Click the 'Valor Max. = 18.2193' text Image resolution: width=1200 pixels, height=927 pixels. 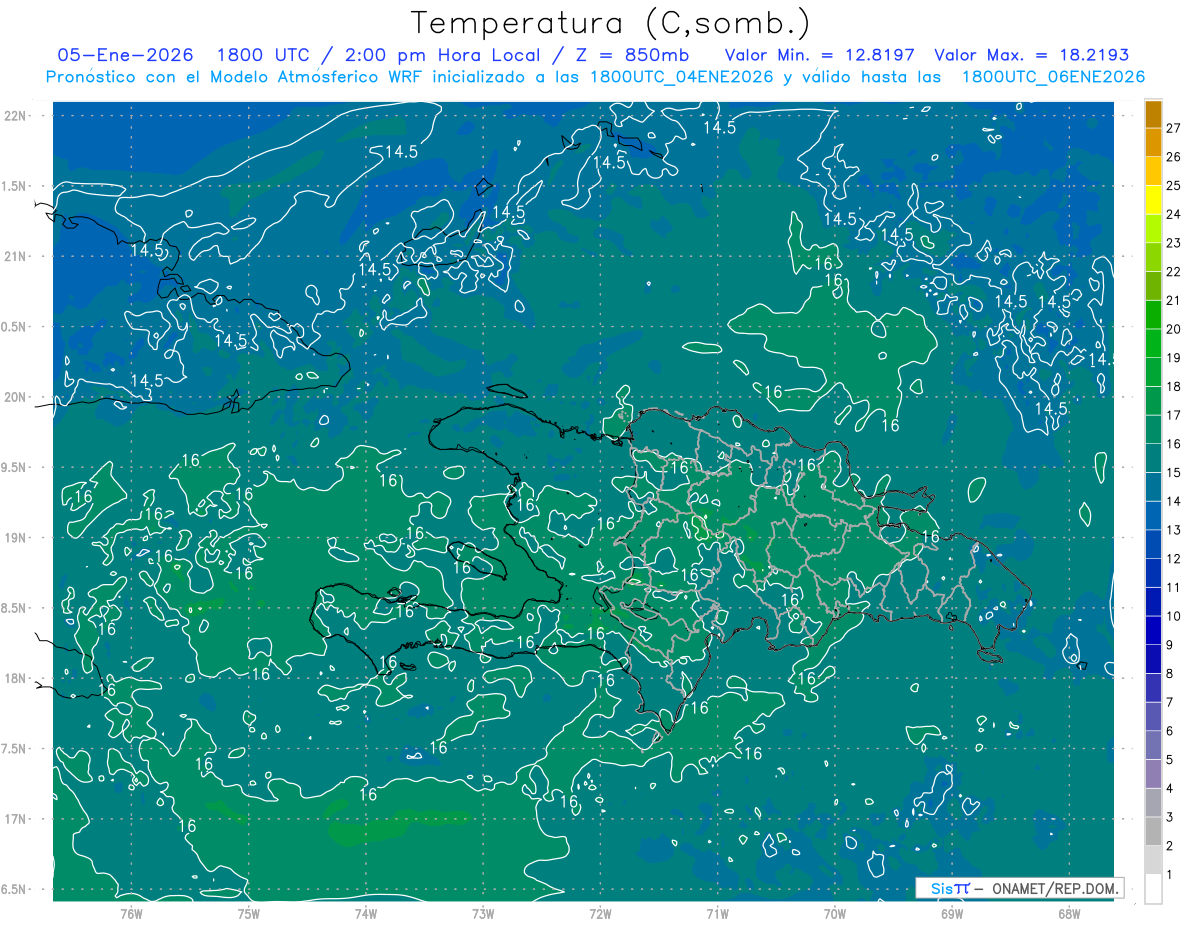pos(1031,55)
